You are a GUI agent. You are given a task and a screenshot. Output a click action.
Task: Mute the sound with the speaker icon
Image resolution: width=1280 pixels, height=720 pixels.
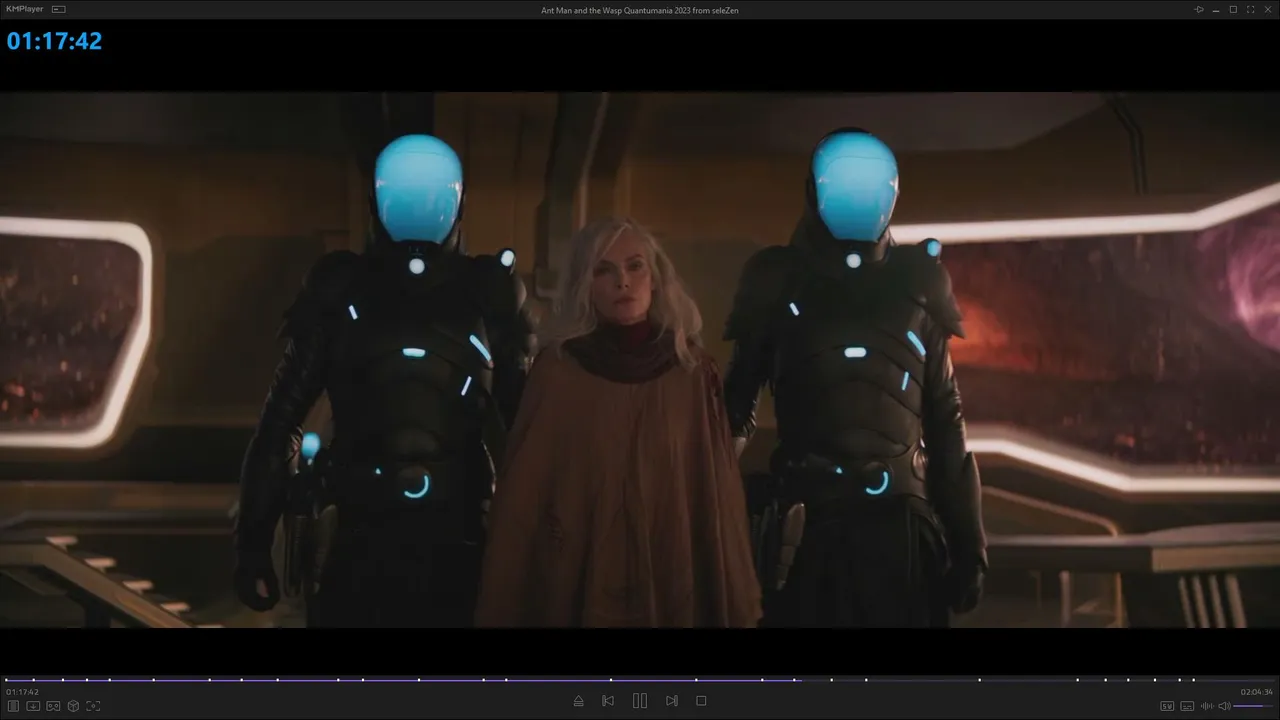(1224, 706)
